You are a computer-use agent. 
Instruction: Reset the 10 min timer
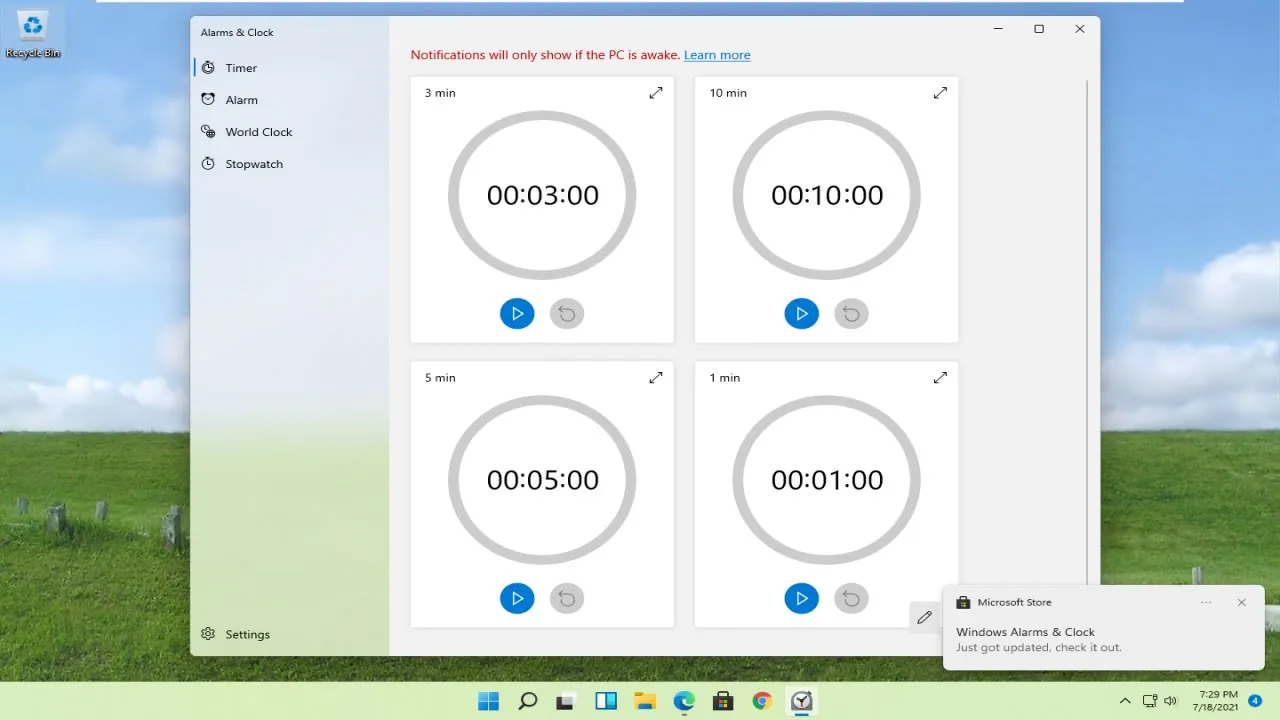pos(852,314)
